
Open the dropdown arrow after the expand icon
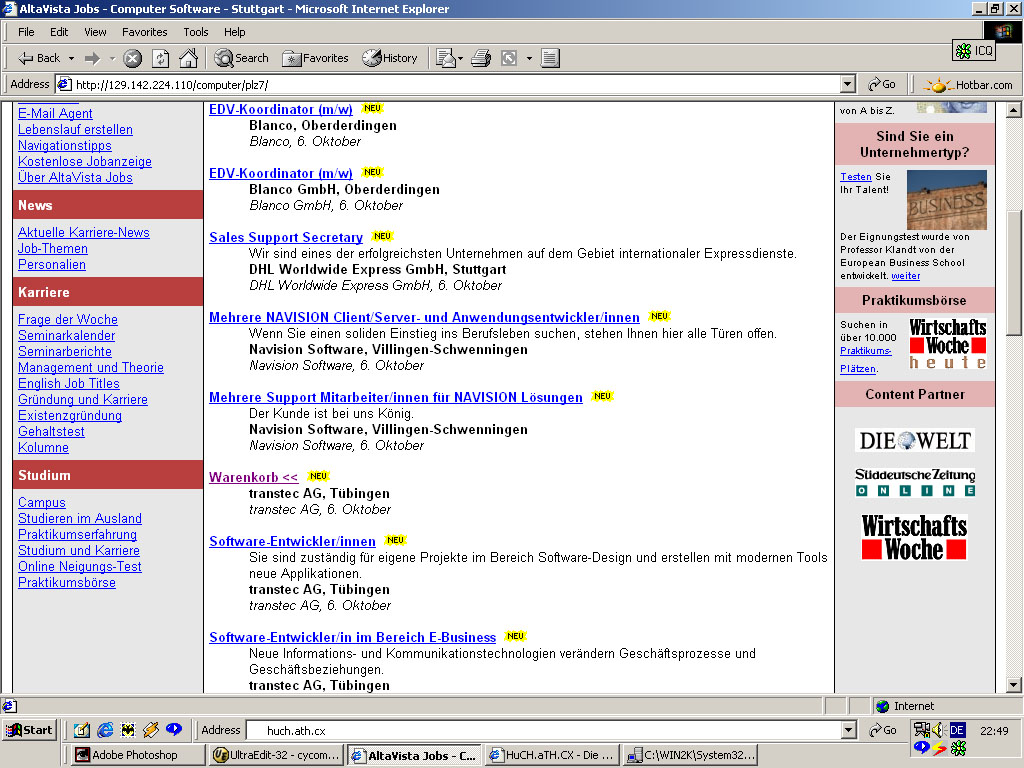coord(529,58)
